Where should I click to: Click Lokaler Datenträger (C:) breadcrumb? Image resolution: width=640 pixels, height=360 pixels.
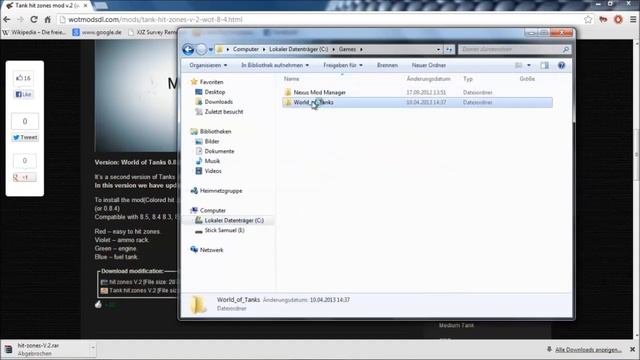point(298,49)
